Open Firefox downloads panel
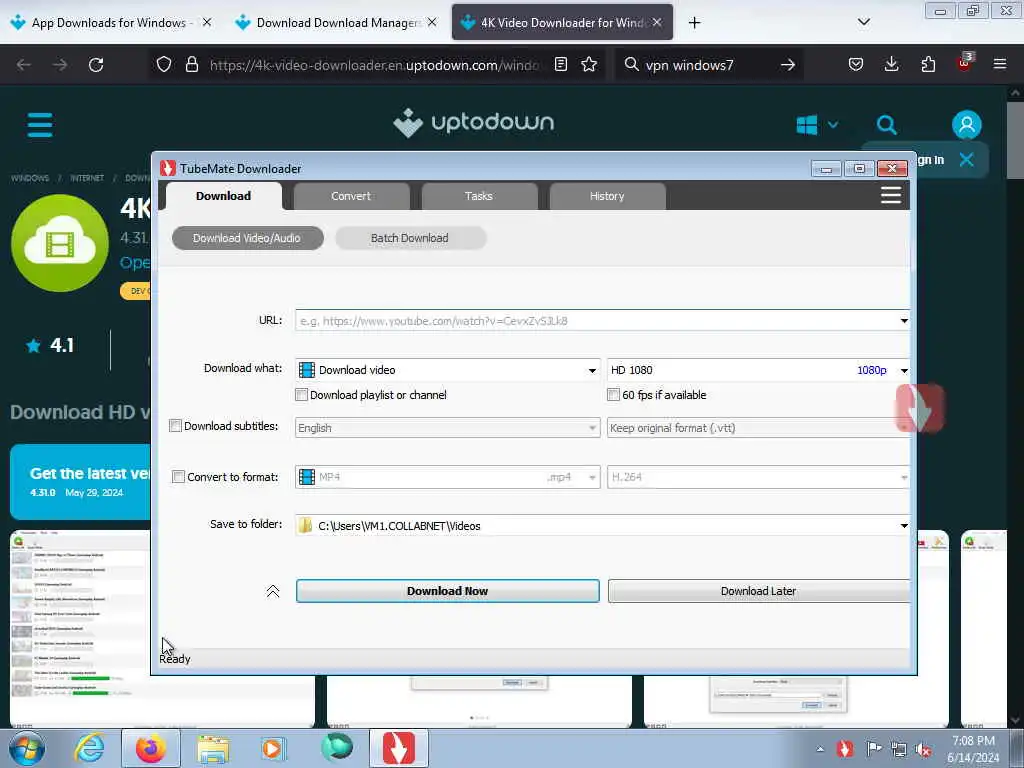This screenshot has width=1024, height=768. click(x=891, y=65)
